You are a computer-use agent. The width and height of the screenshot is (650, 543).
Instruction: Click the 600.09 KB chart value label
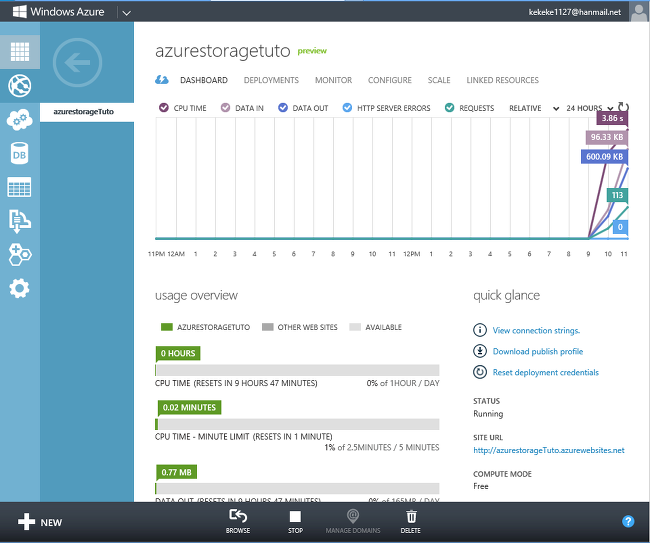pyautogui.click(x=604, y=157)
